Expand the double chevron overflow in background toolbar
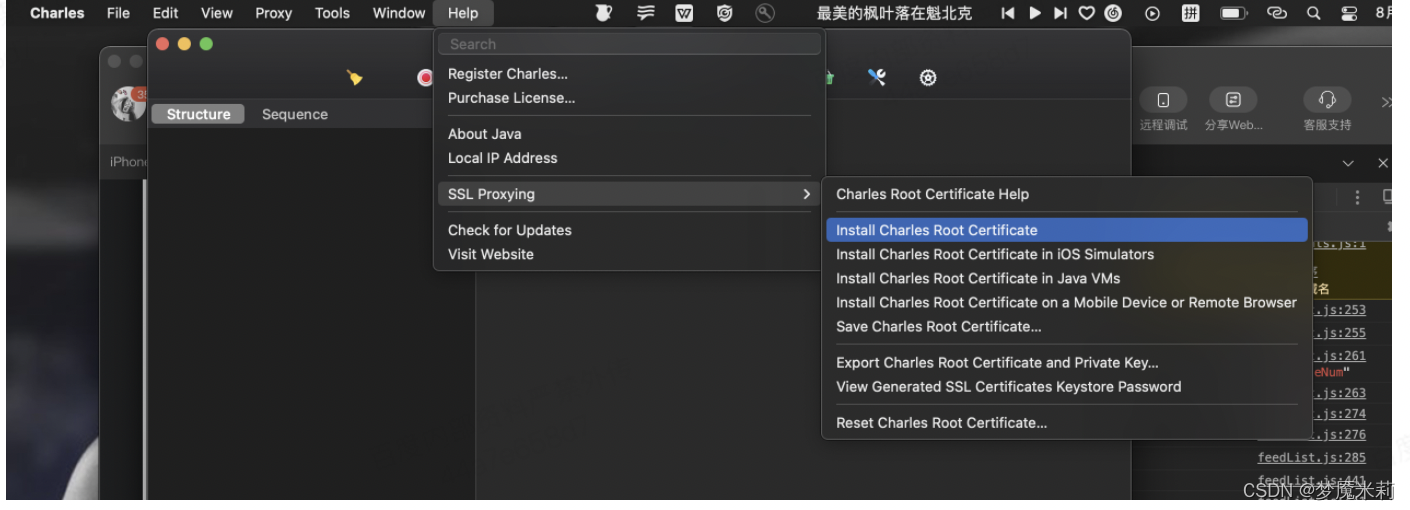The image size is (1410, 510). coord(1386,102)
